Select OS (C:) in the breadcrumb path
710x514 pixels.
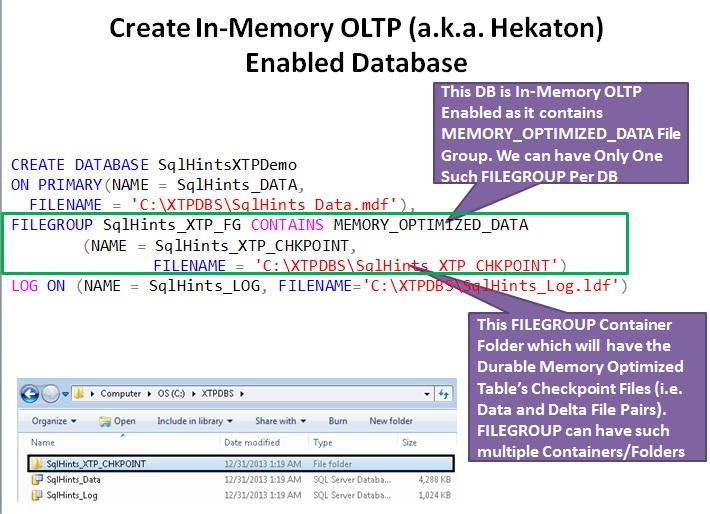coord(170,394)
